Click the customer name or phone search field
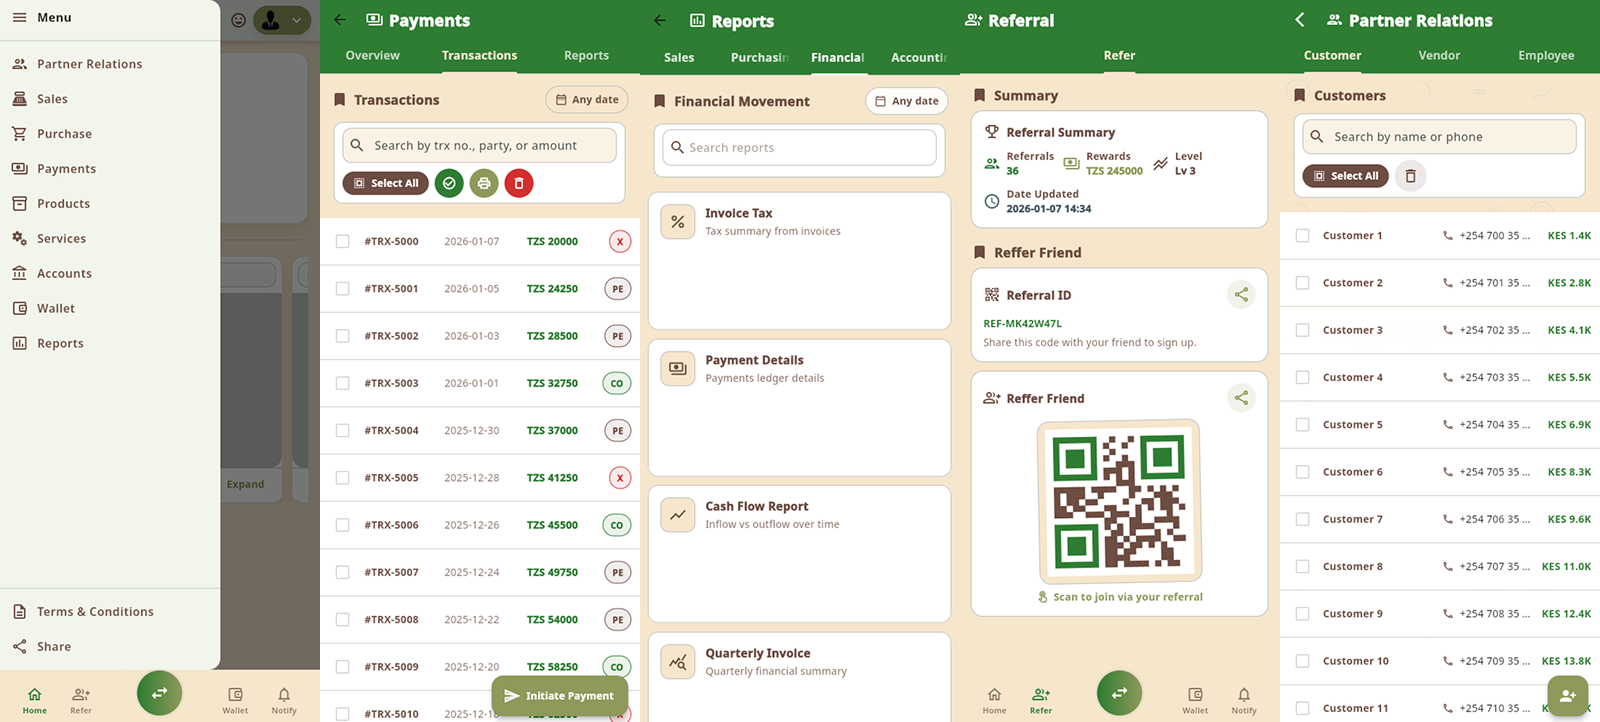The image size is (1600, 722). (x=1440, y=137)
